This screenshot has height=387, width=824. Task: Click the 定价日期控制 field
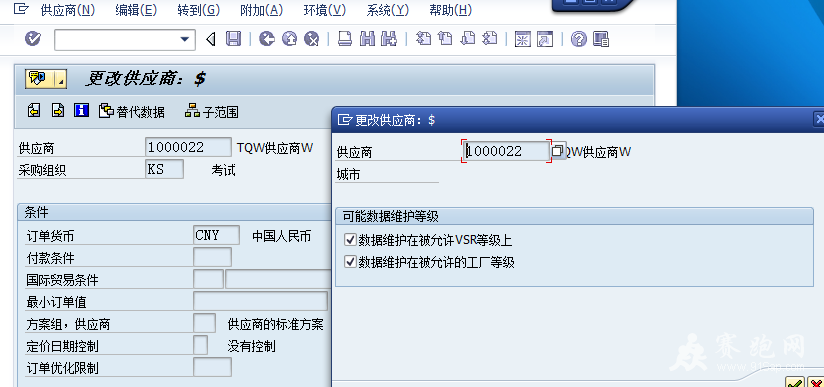pyautogui.click(x=201, y=345)
